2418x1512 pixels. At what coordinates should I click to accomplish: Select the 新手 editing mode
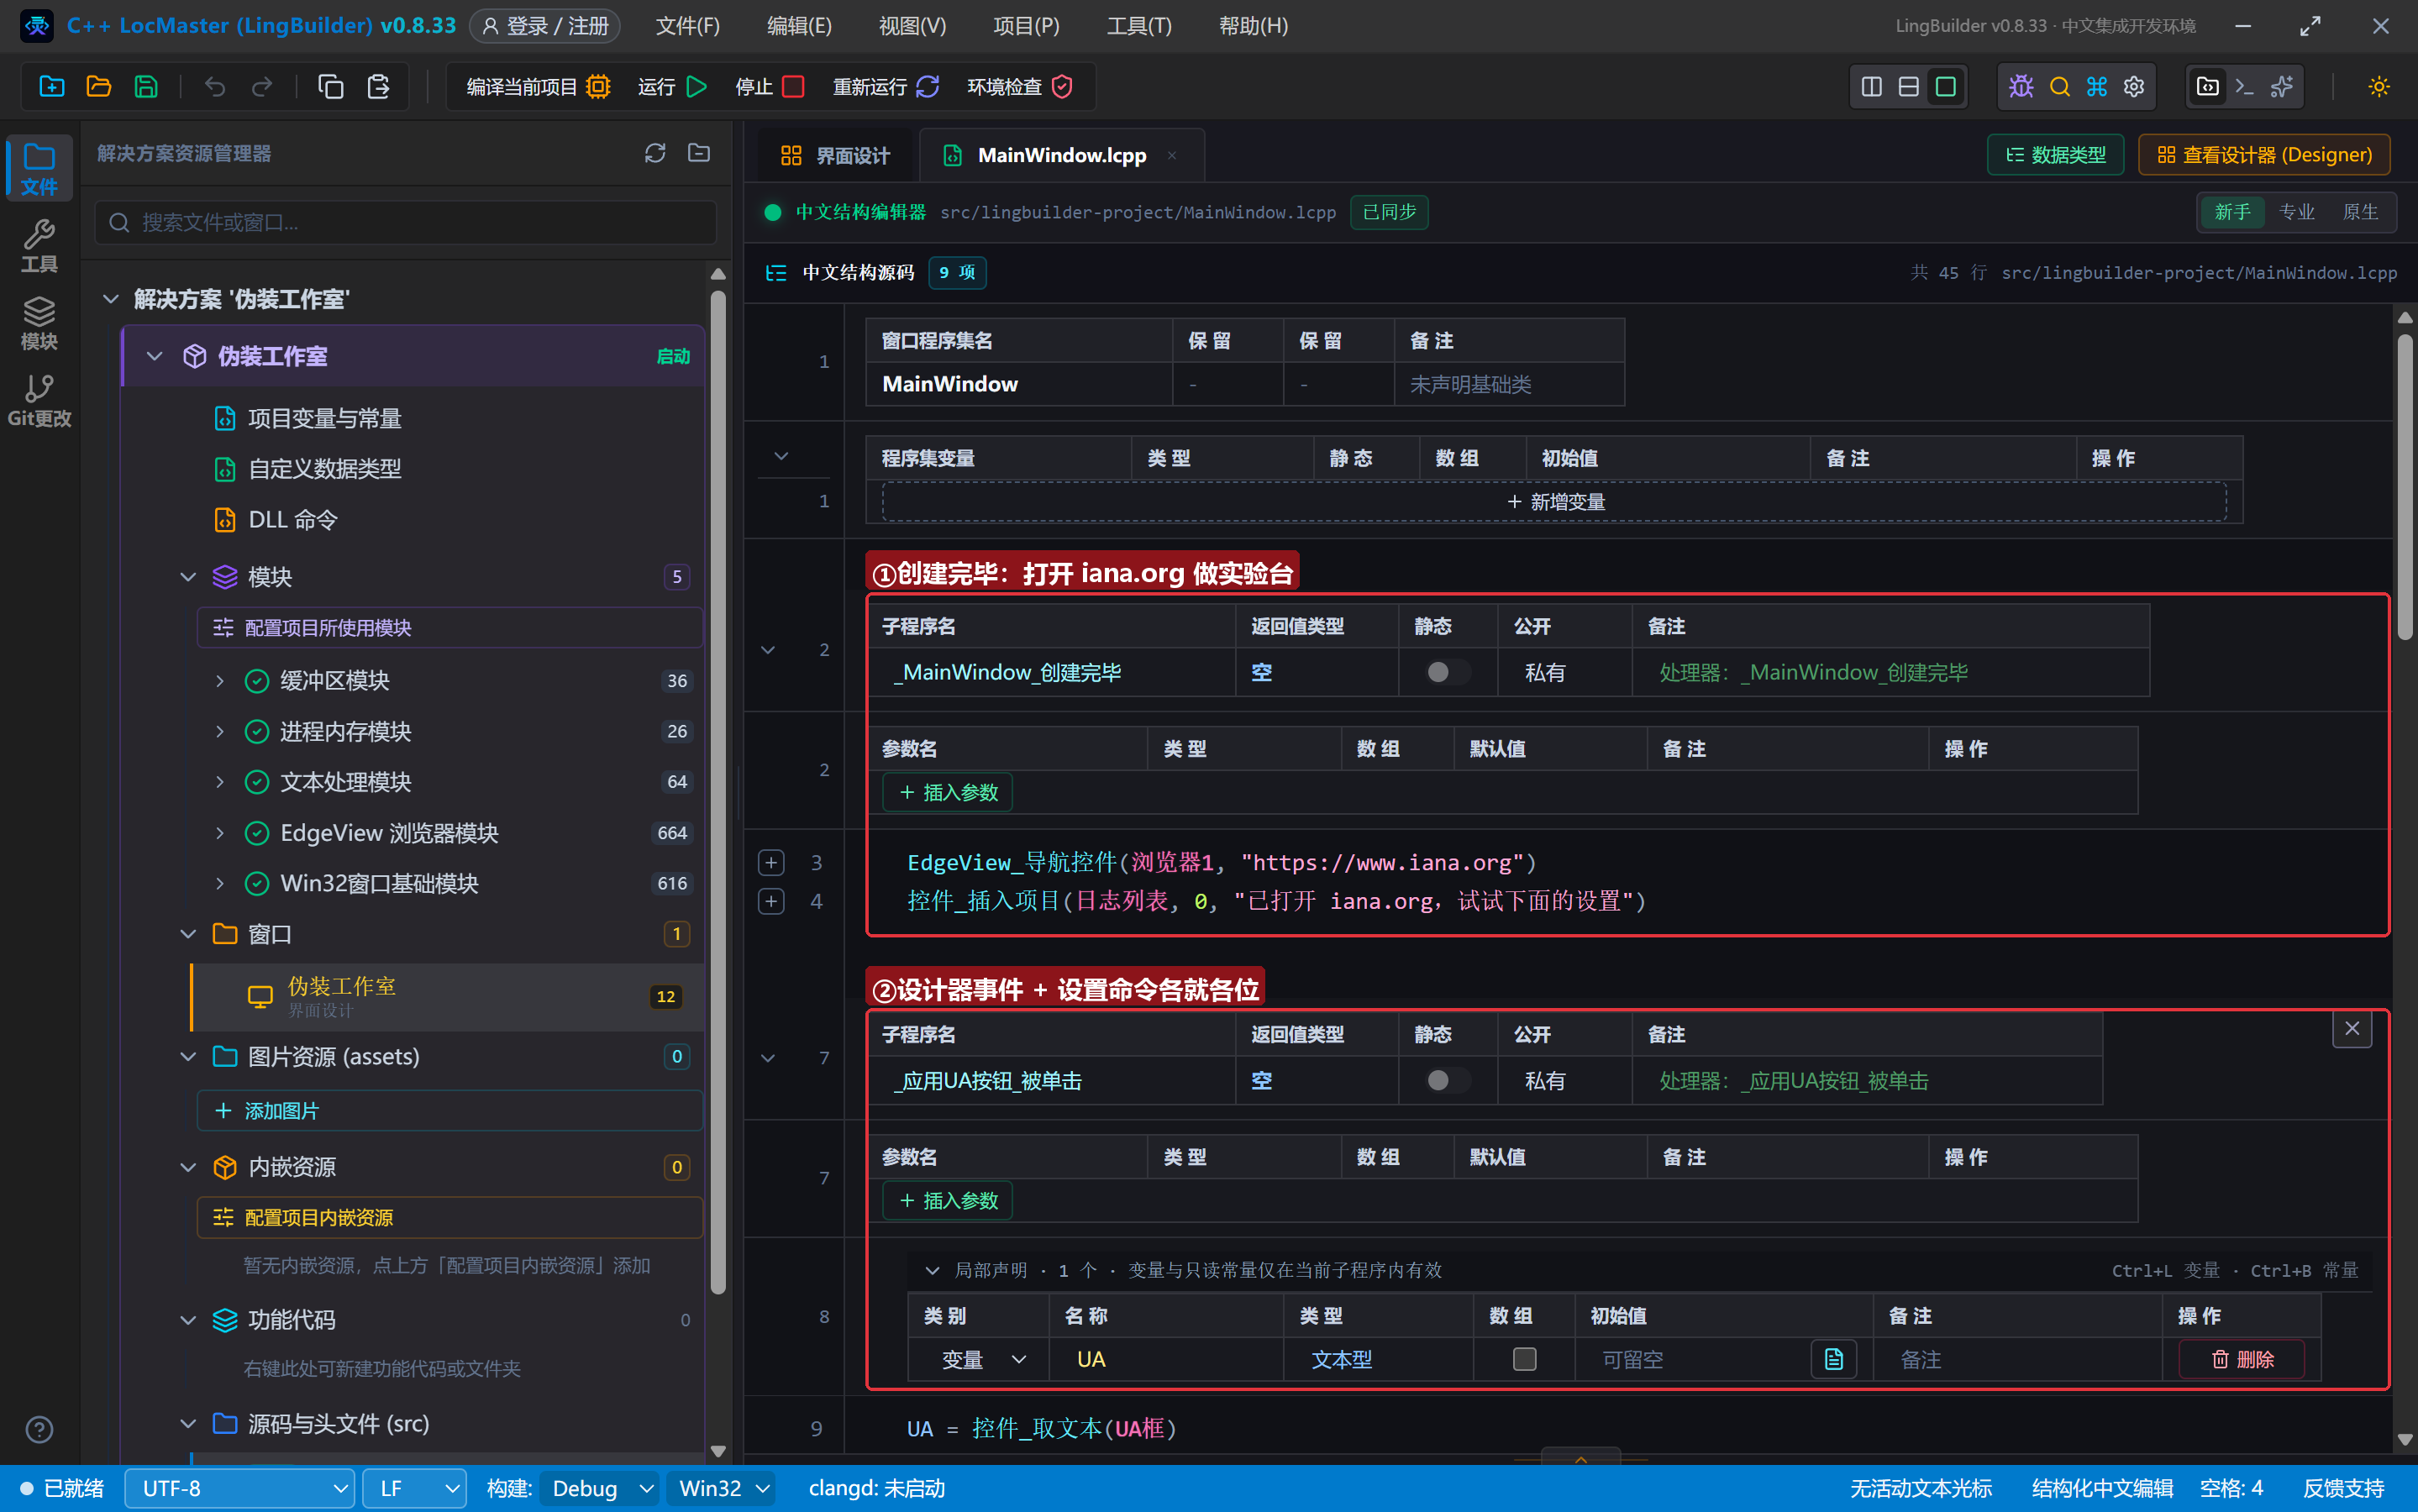(x=2232, y=212)
